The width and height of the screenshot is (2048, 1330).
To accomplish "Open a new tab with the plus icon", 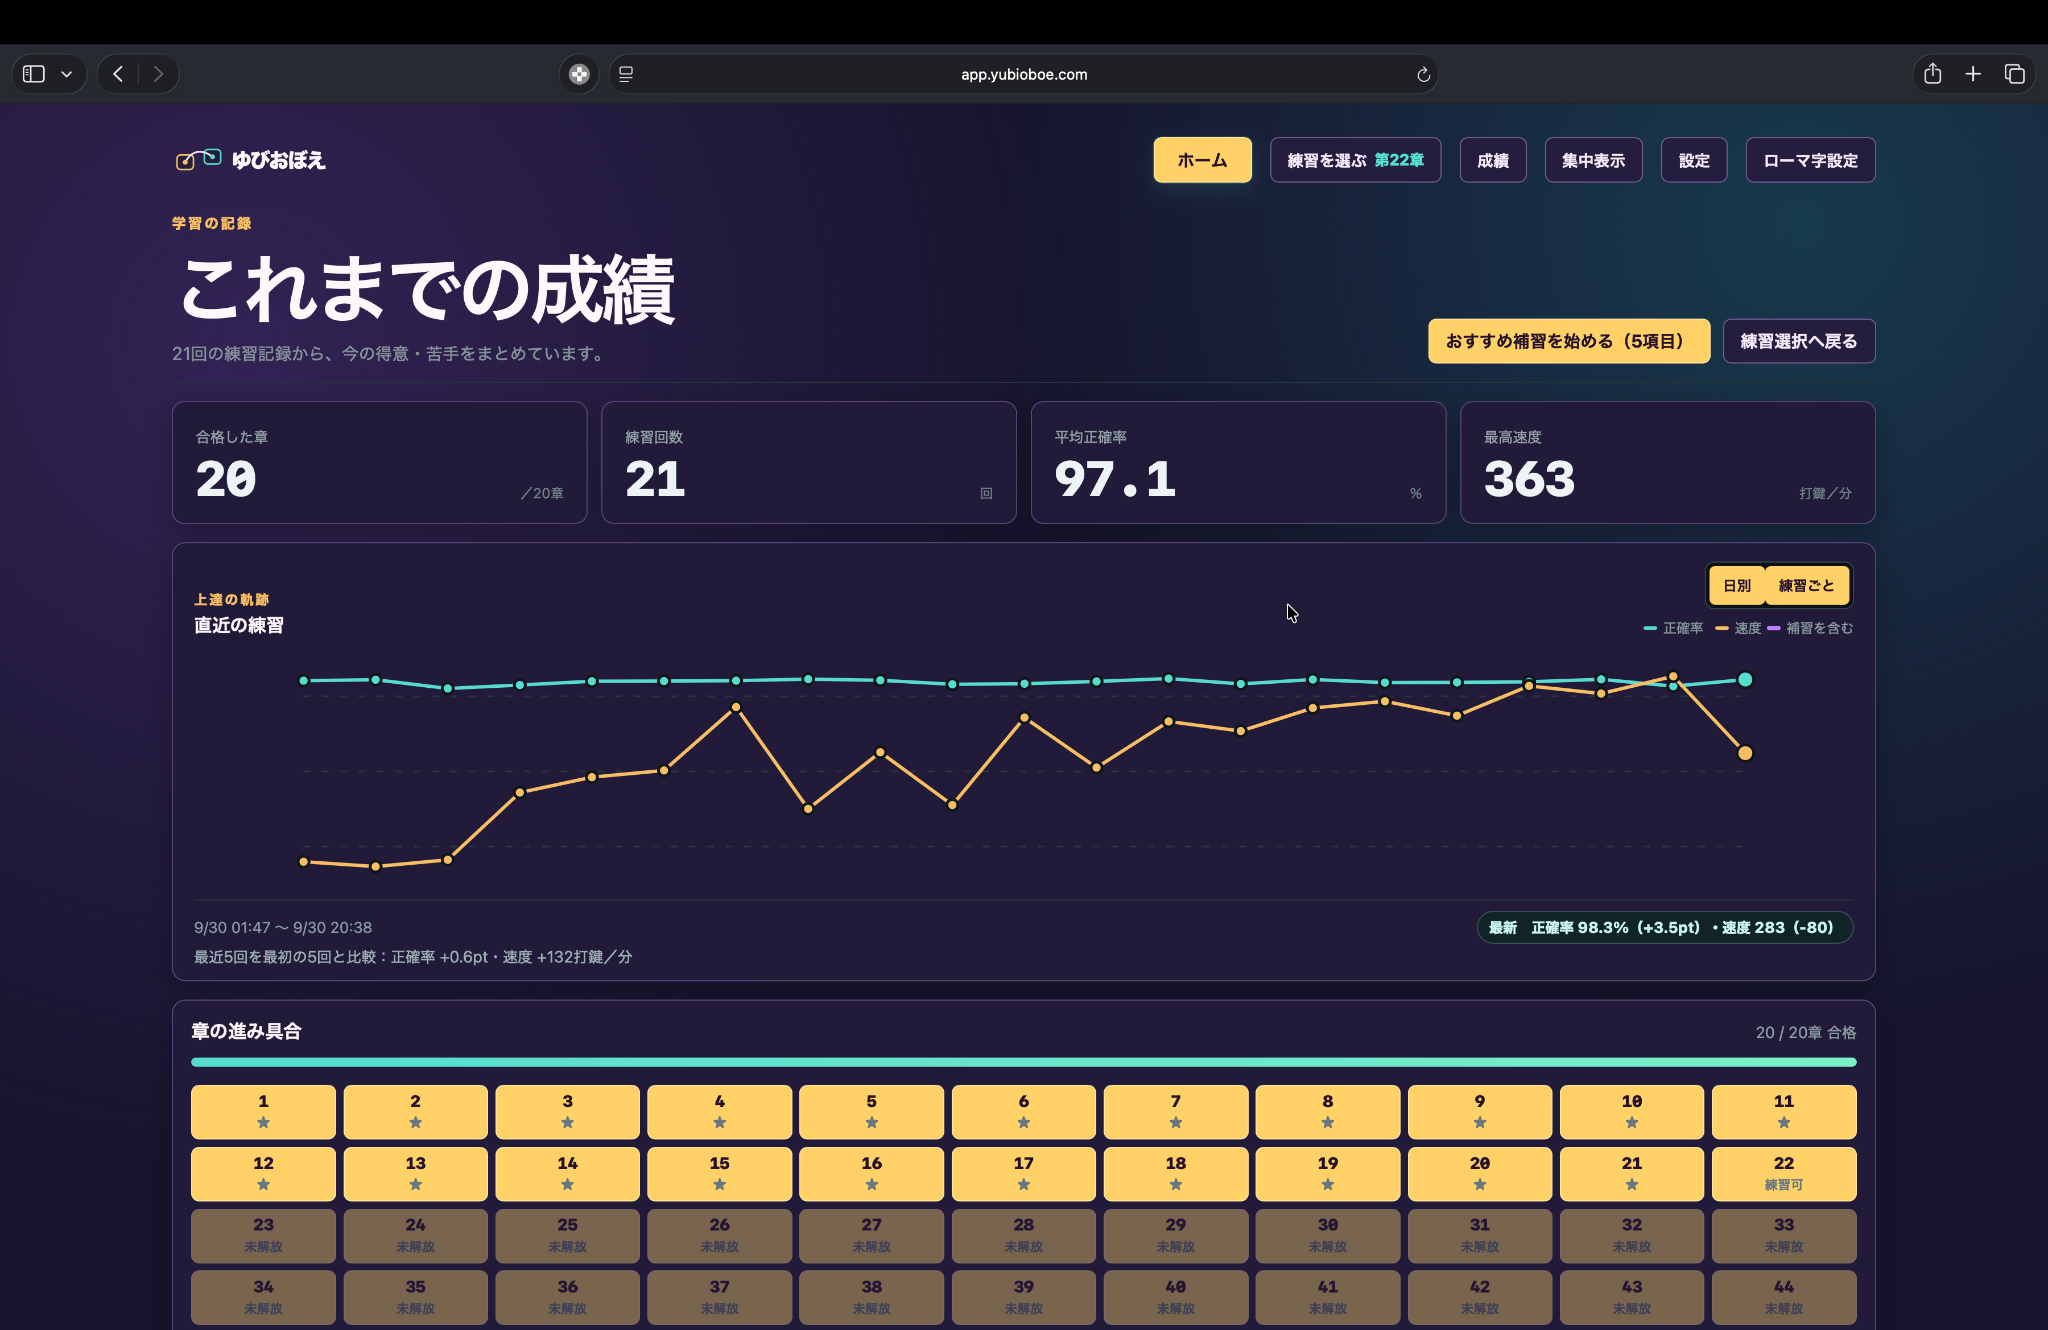I will point(1973,74).
